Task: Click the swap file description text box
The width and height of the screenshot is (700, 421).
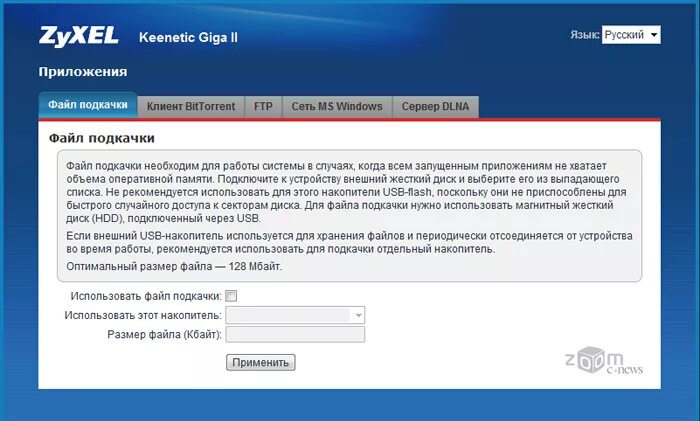Action: (349, 216)
